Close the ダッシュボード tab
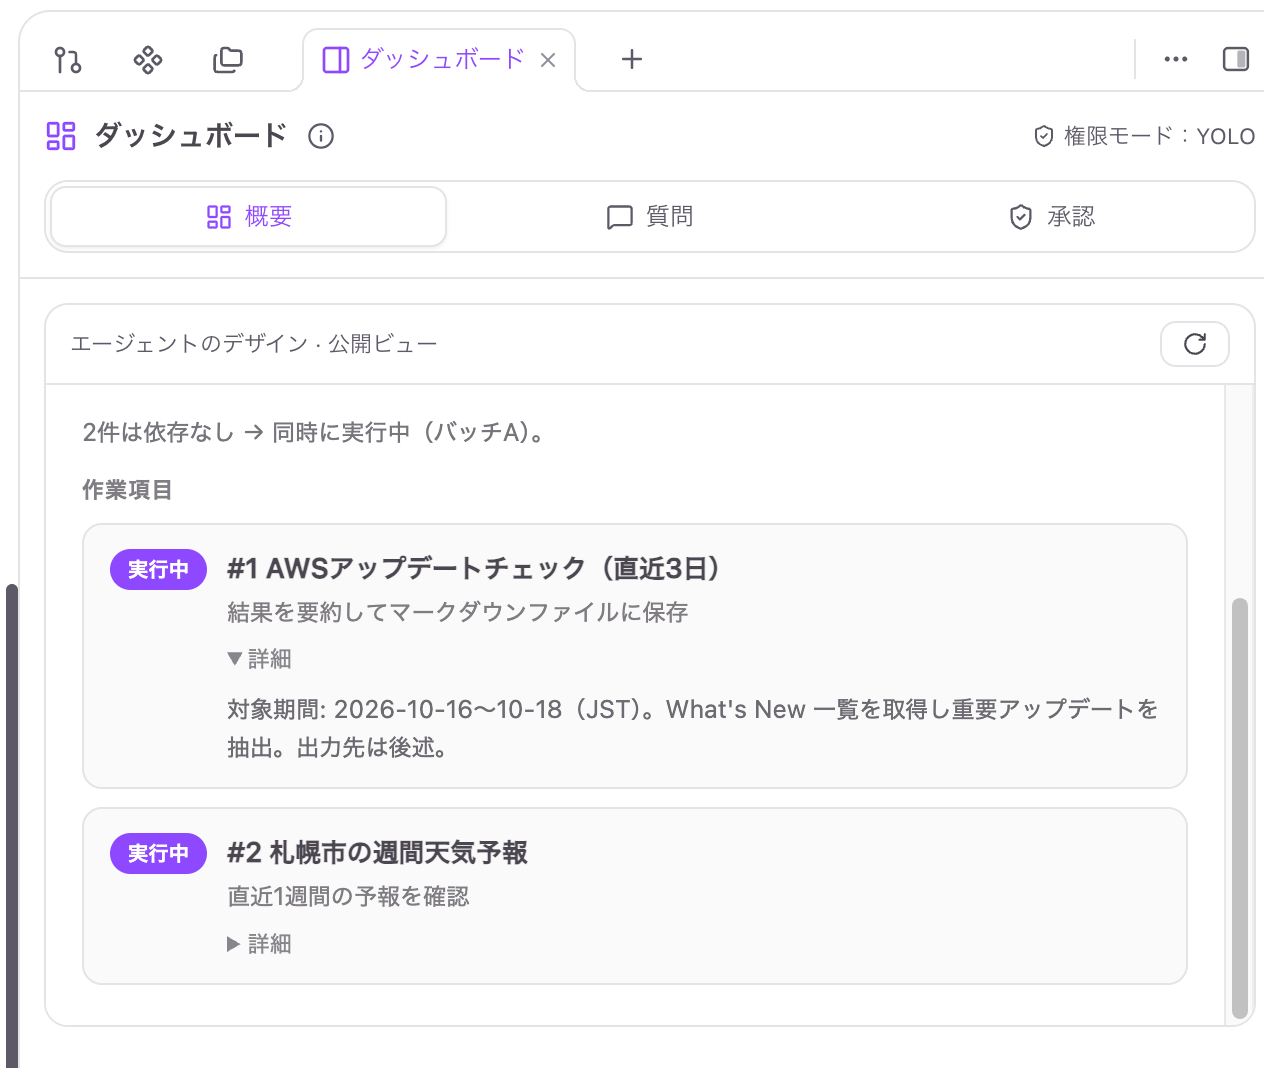This screenshot has width=1264, height=1068. (x=548, y=60)
